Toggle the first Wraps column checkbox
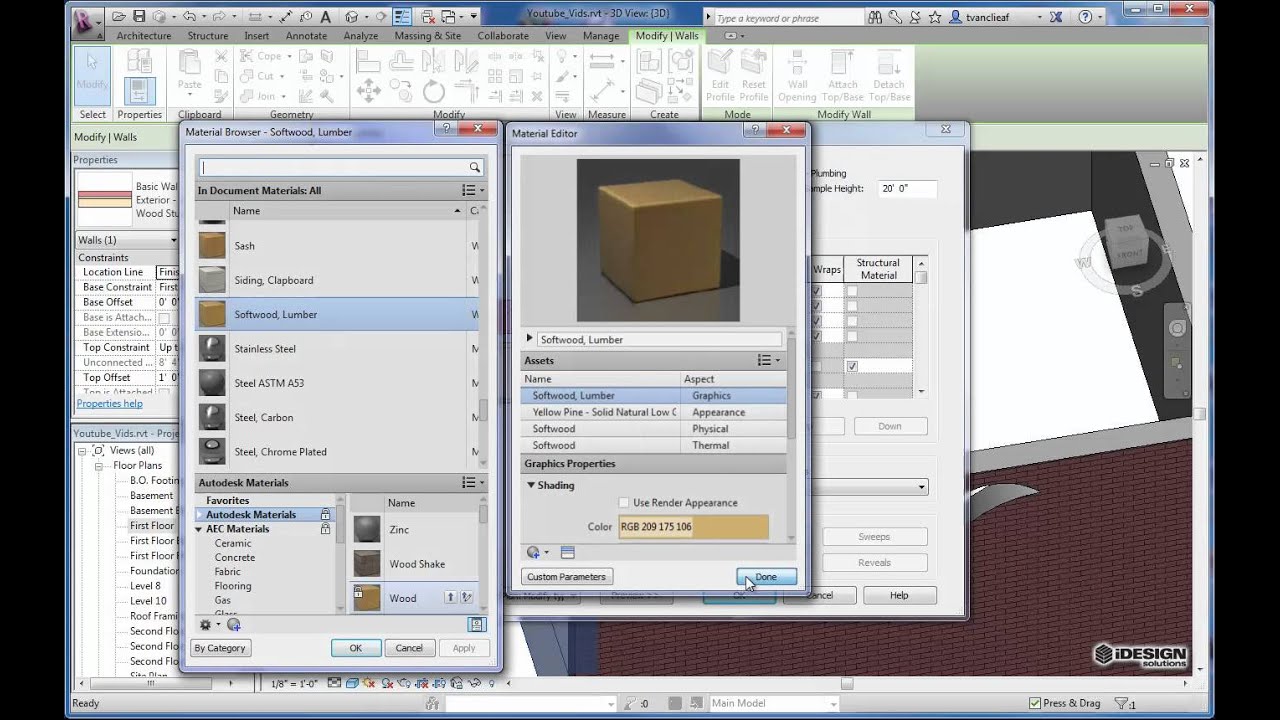Image resolution: width=1280 pixels, height=720 pixels. coord(816,291)
